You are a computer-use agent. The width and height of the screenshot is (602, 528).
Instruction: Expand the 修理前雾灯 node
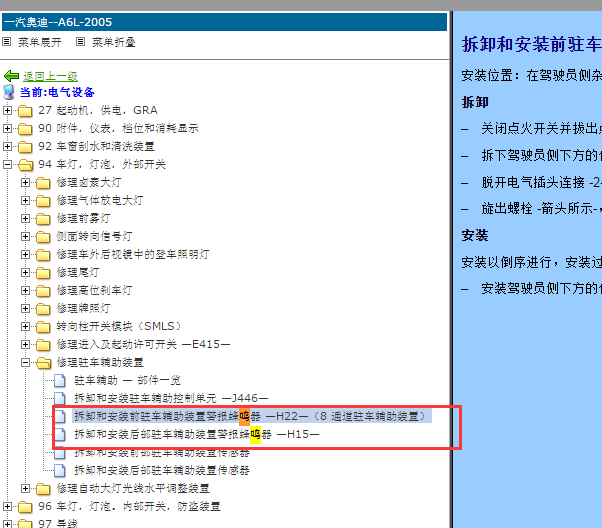25,219
